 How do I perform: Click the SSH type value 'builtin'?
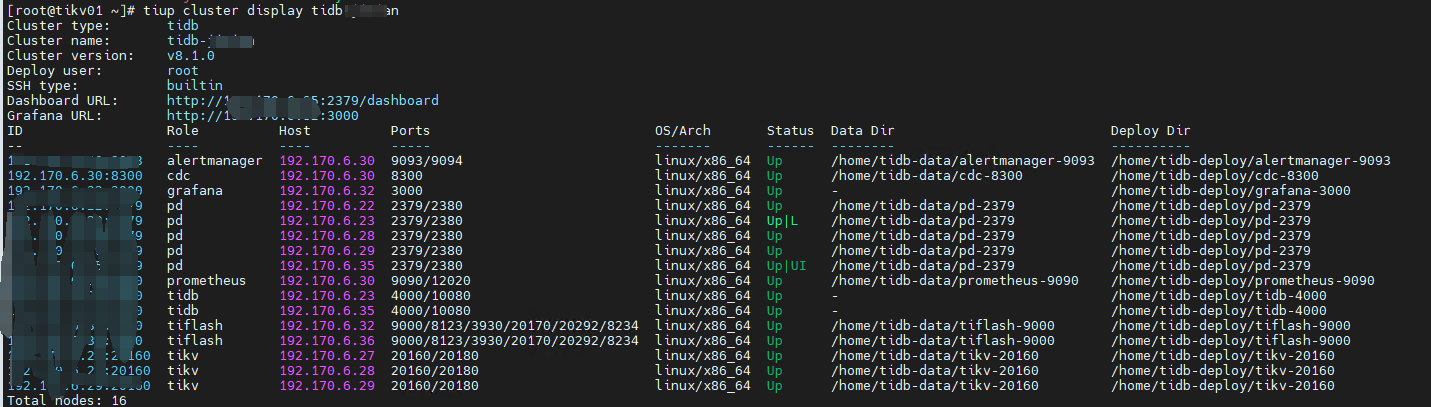coord(194,86)
